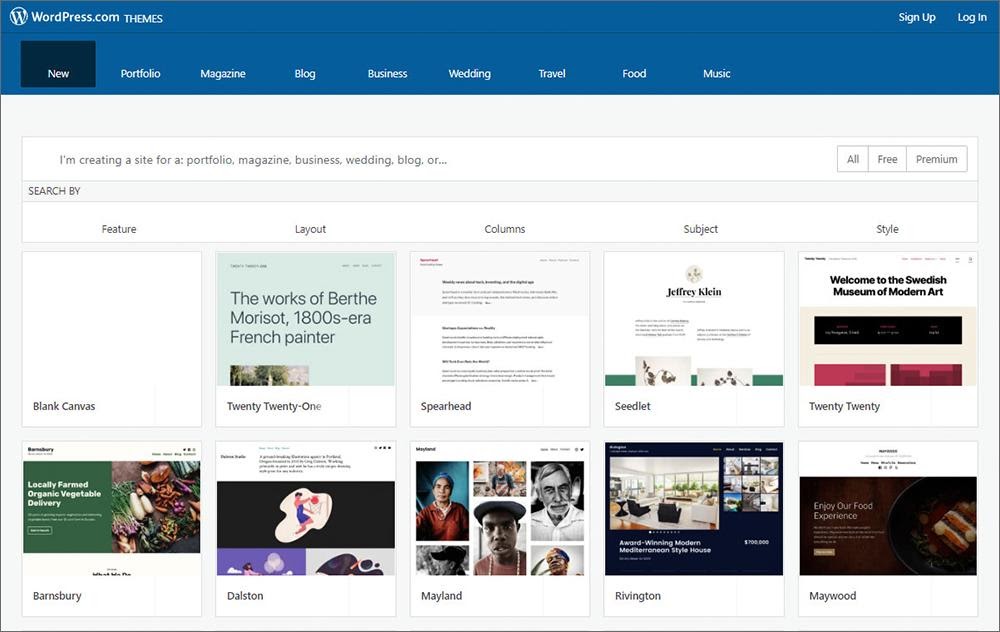
Task: Open the Dalston theme preview
Action: [x=305, y=509]
